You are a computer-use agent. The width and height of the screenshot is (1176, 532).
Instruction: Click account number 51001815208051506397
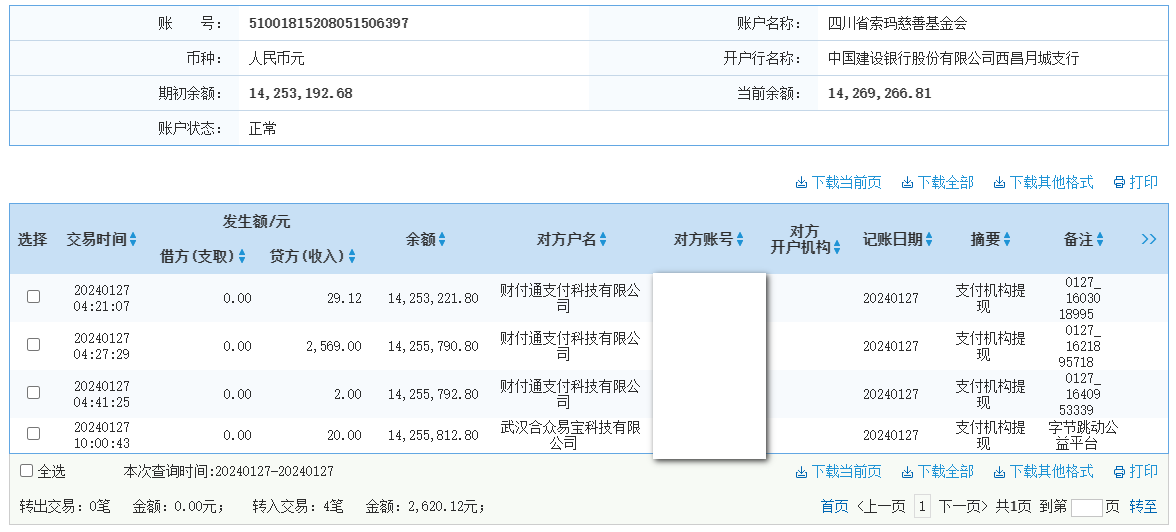(x=328, y=23)
